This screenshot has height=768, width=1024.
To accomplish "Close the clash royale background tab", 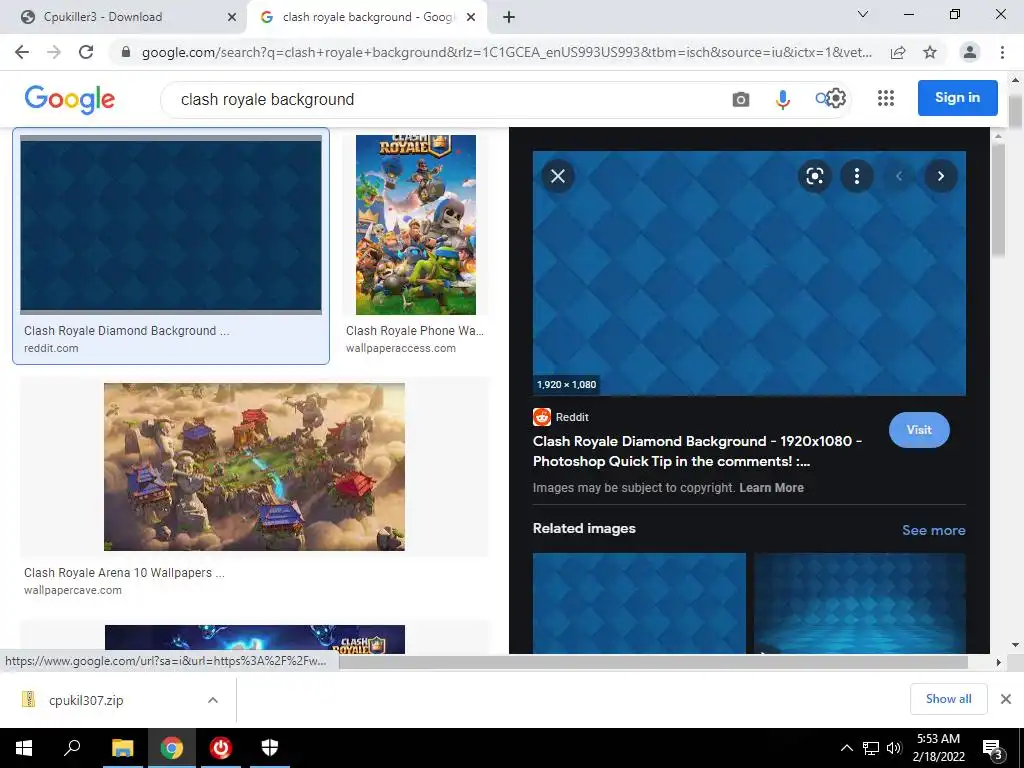I will point(471,18).
